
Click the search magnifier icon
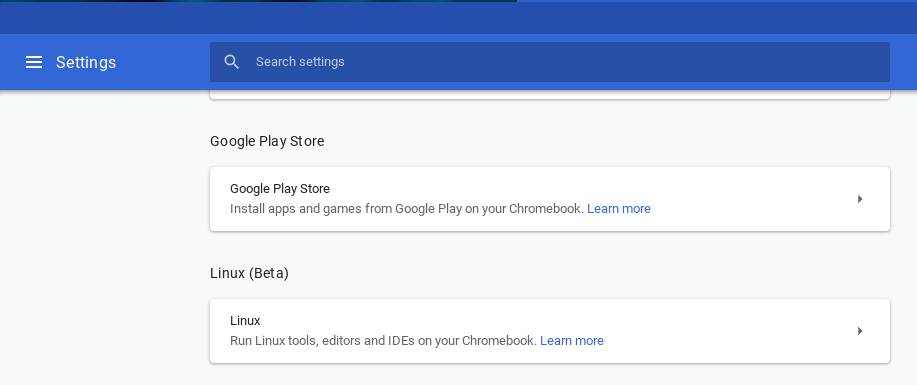coord(232,62)
